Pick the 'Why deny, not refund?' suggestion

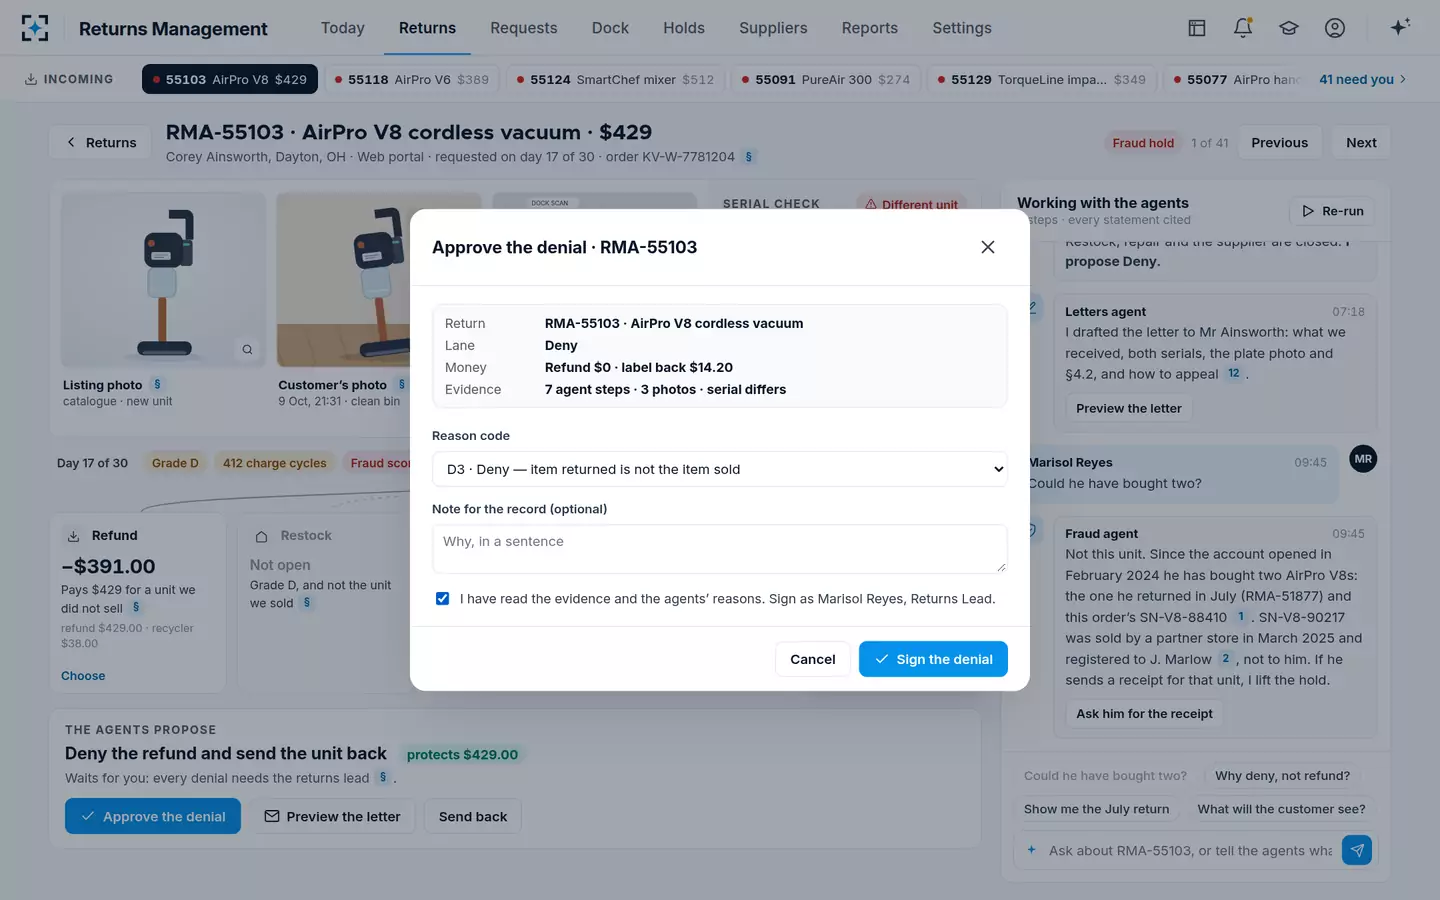pos(1282,776)
